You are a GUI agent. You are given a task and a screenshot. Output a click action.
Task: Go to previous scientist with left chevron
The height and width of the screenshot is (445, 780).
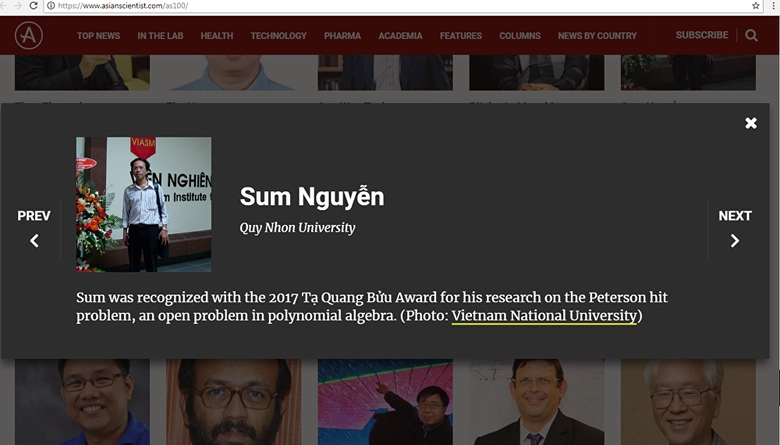coord(34,240)
